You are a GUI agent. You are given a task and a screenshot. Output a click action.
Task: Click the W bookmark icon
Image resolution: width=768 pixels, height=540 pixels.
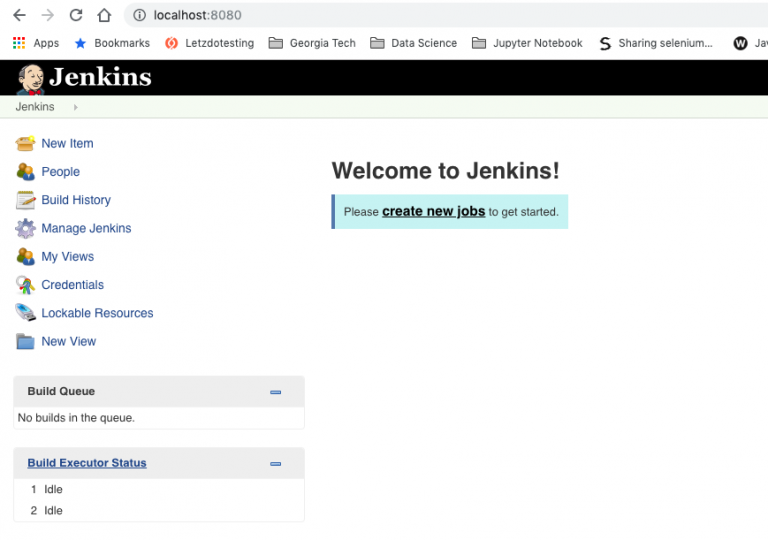(740, 43)
